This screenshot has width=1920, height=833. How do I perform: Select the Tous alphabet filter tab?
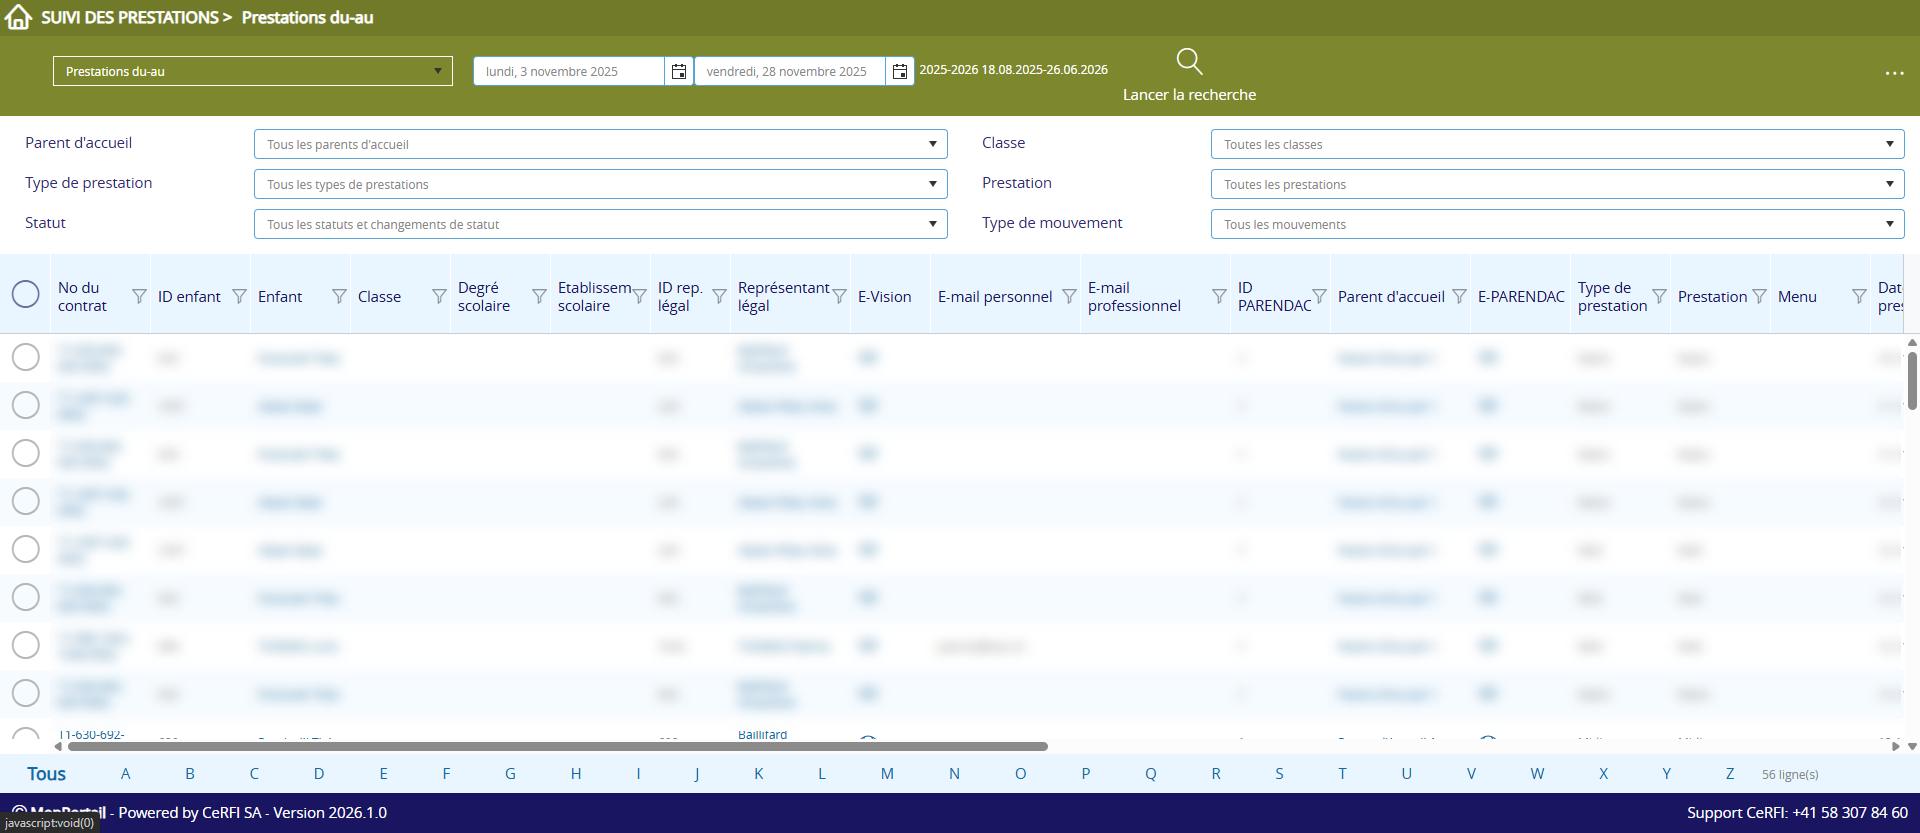46,774
